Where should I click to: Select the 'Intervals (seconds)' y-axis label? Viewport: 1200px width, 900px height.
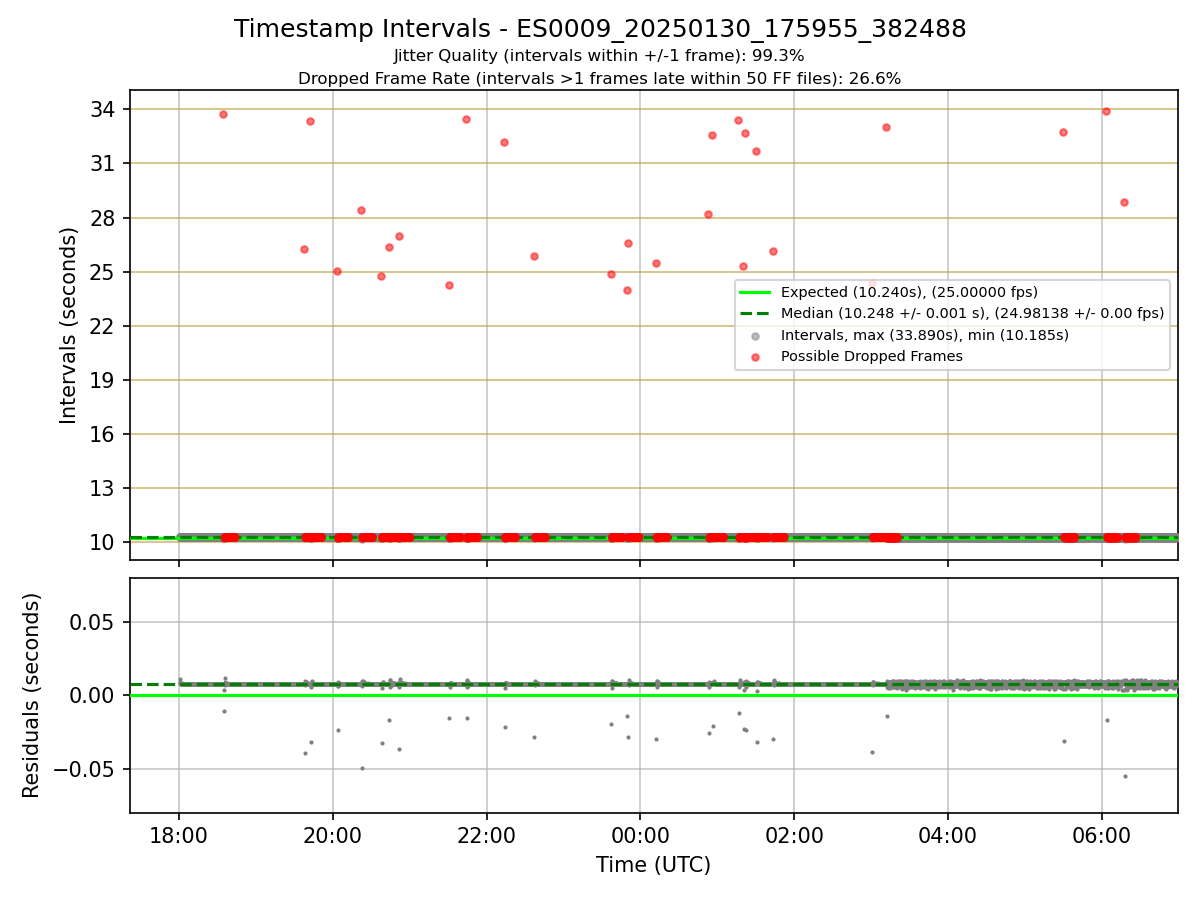[69, 325]
